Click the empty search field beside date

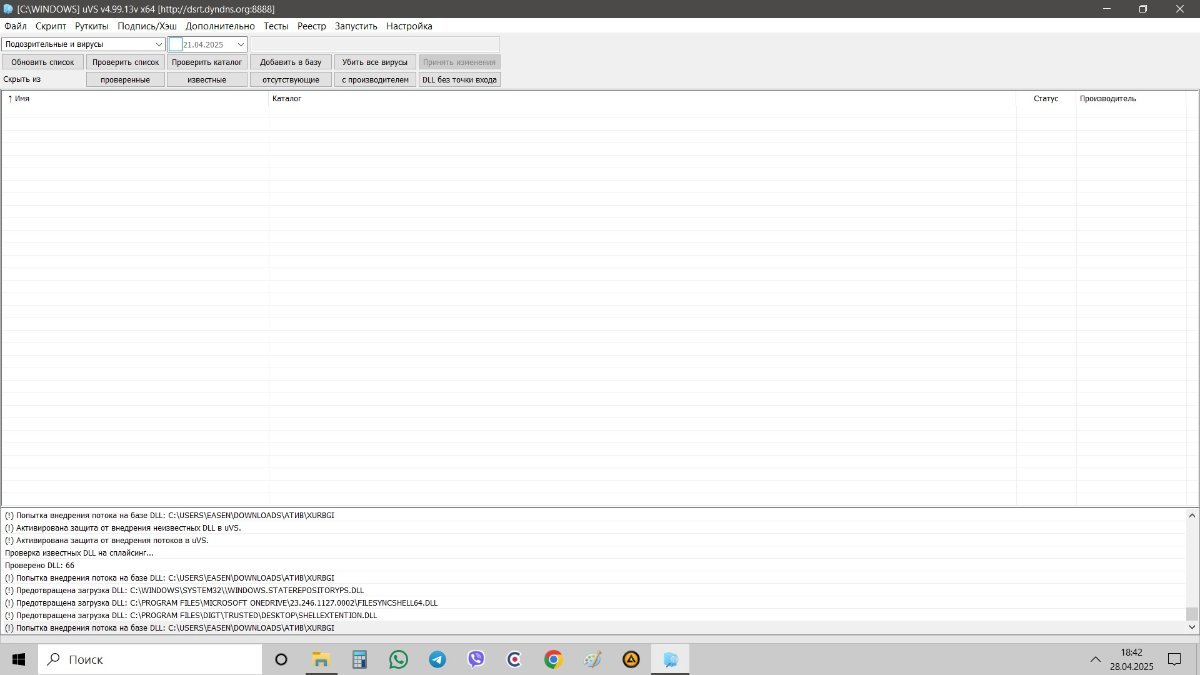click(374, 44)
